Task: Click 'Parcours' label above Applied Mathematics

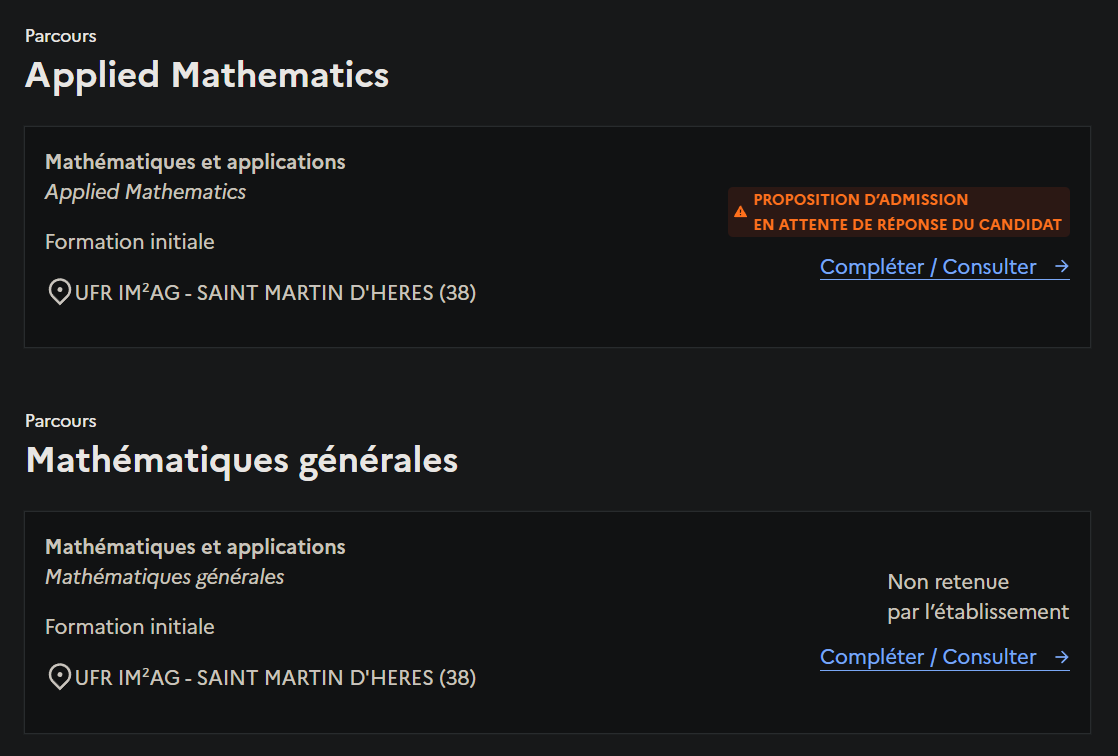Action: [61, 36]
